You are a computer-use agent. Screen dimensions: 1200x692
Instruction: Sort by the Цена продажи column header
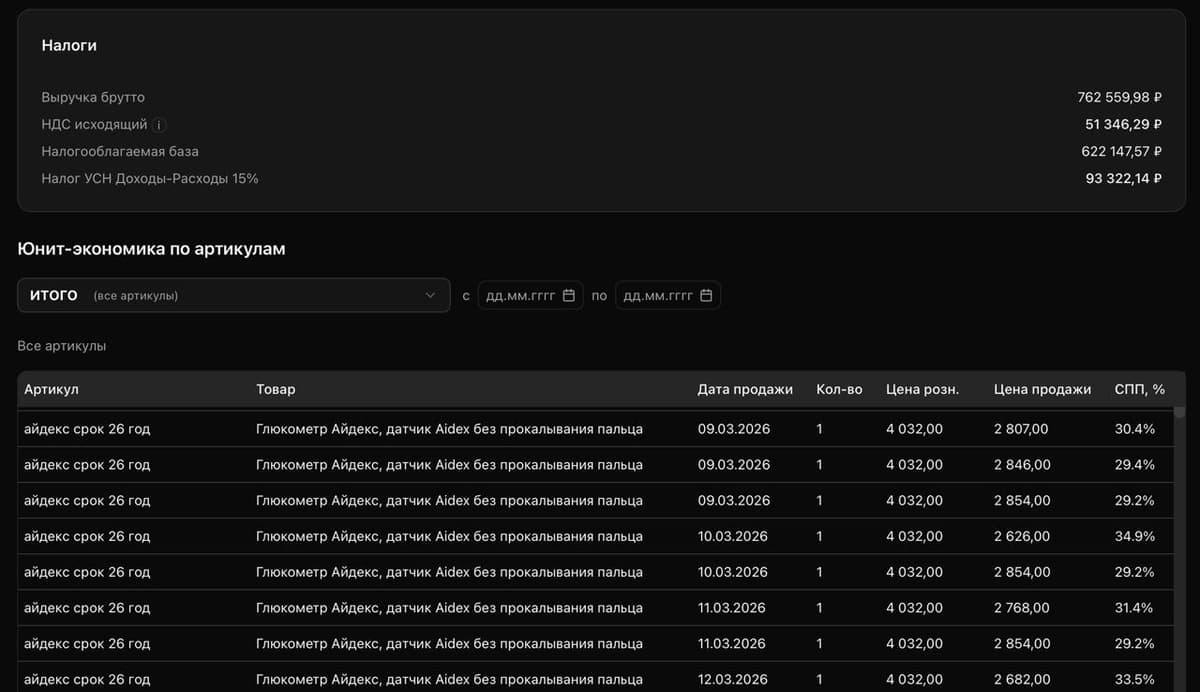click(1042, 389)
